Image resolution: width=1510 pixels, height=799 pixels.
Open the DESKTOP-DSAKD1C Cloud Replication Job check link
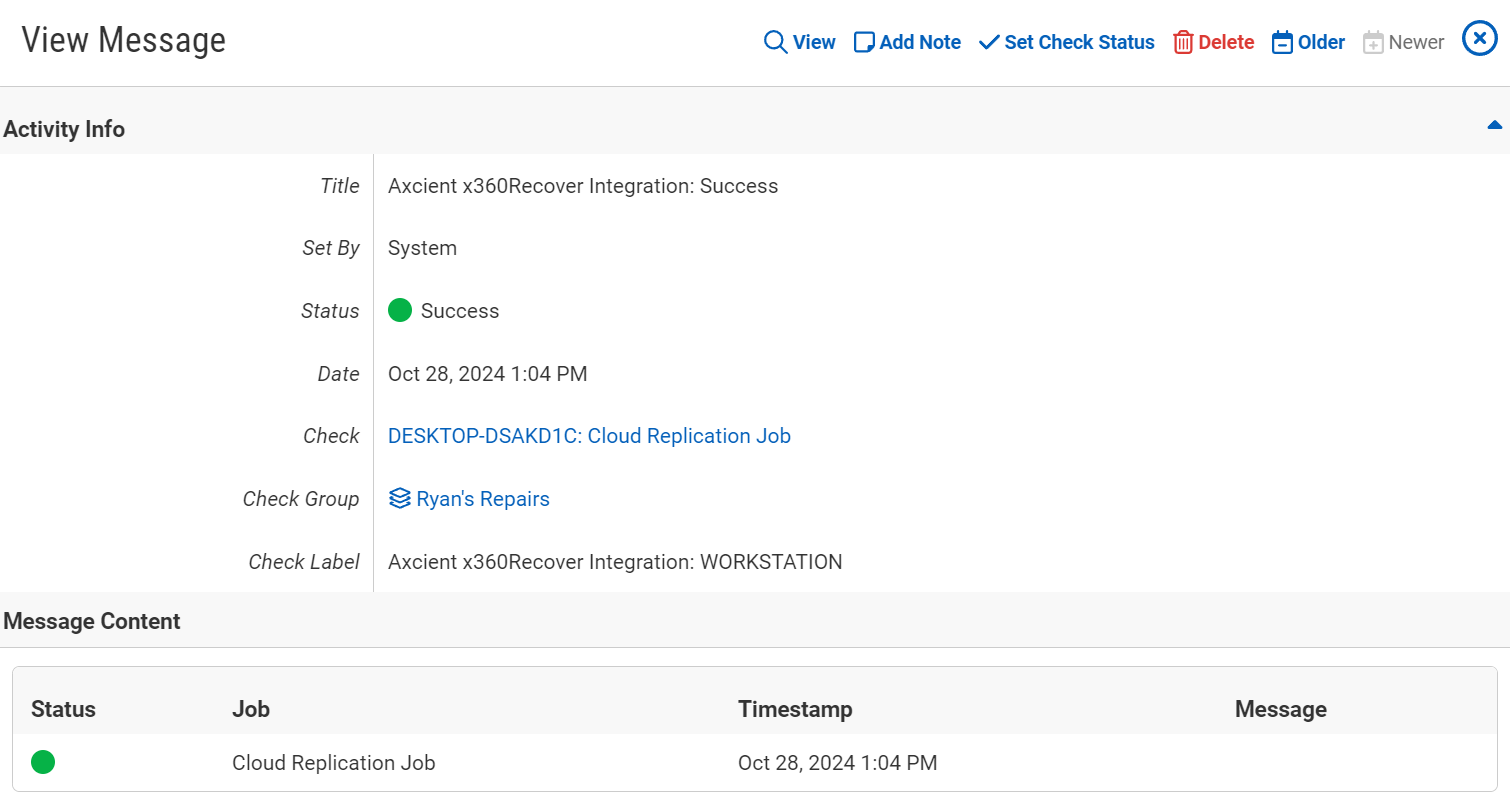(x=589, y=436)
